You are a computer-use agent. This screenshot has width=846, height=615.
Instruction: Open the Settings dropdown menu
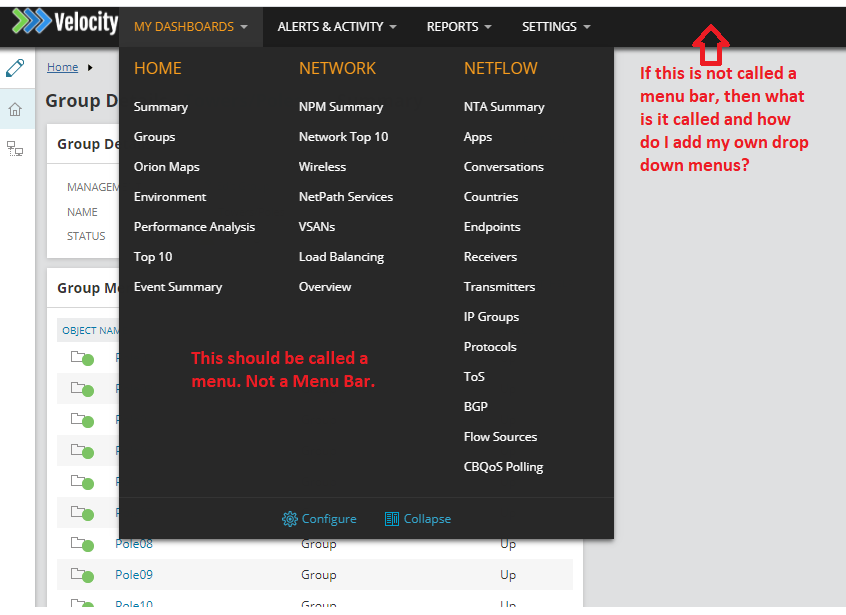click(556, 26)
